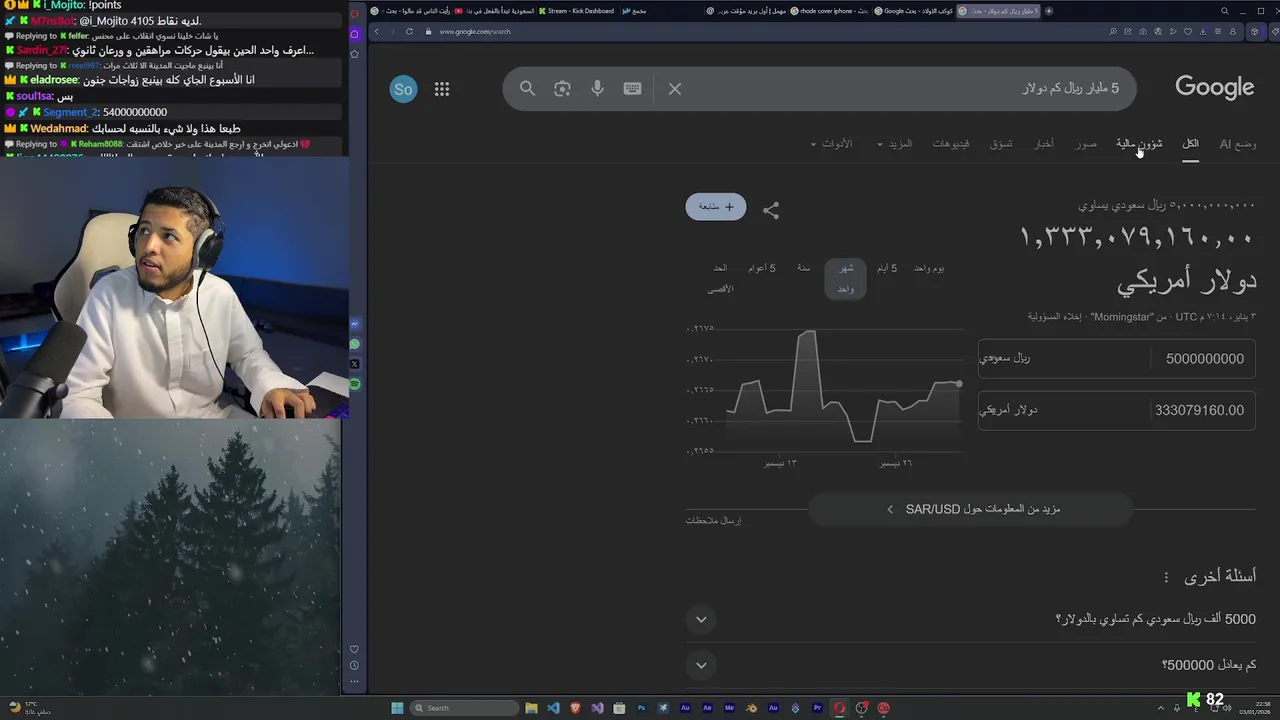Open the 'دولار أمريكي' currency dropdown
Screen dimensions: 1280x720
pyautogui.click(x=1061, y=410)
